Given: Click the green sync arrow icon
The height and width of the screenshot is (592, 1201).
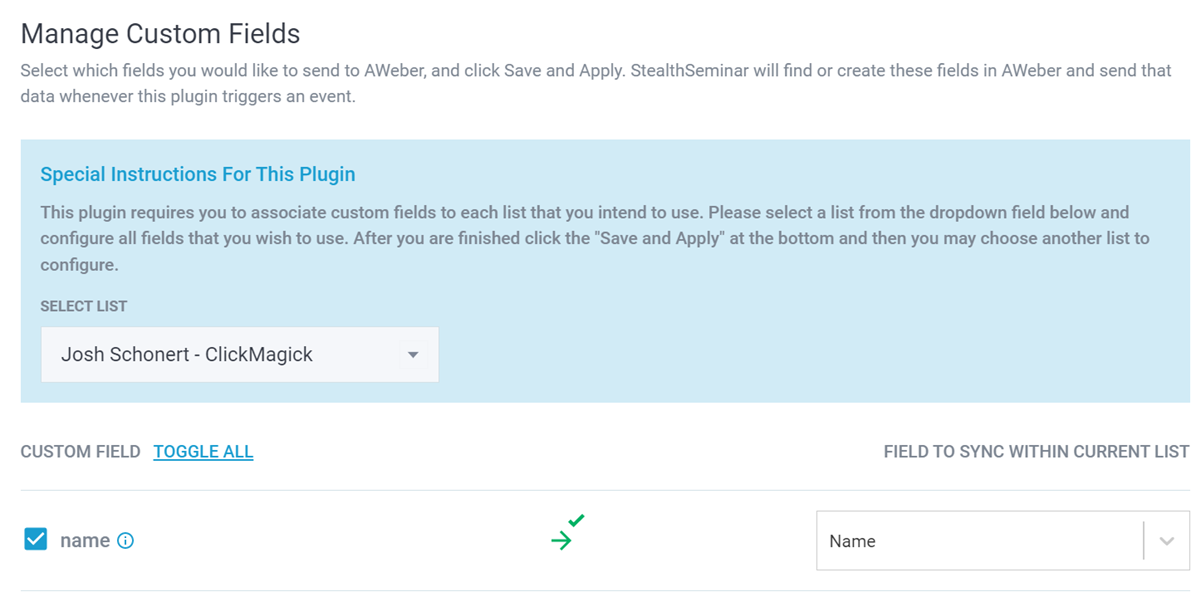Looking at the screenshot, I should click(x=561, y=541).
